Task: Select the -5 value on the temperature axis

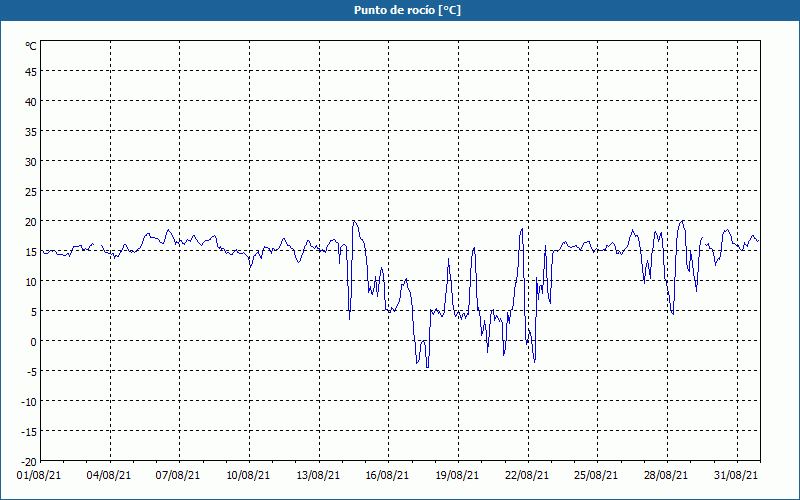Action: (x=30, y=372)
